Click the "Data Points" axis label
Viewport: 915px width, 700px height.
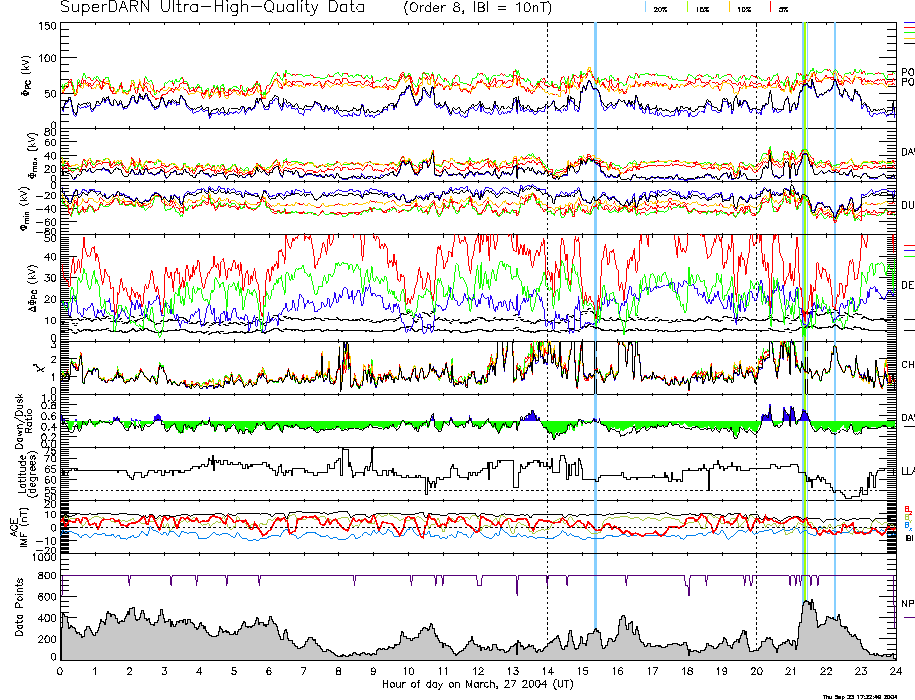[19, 607]
